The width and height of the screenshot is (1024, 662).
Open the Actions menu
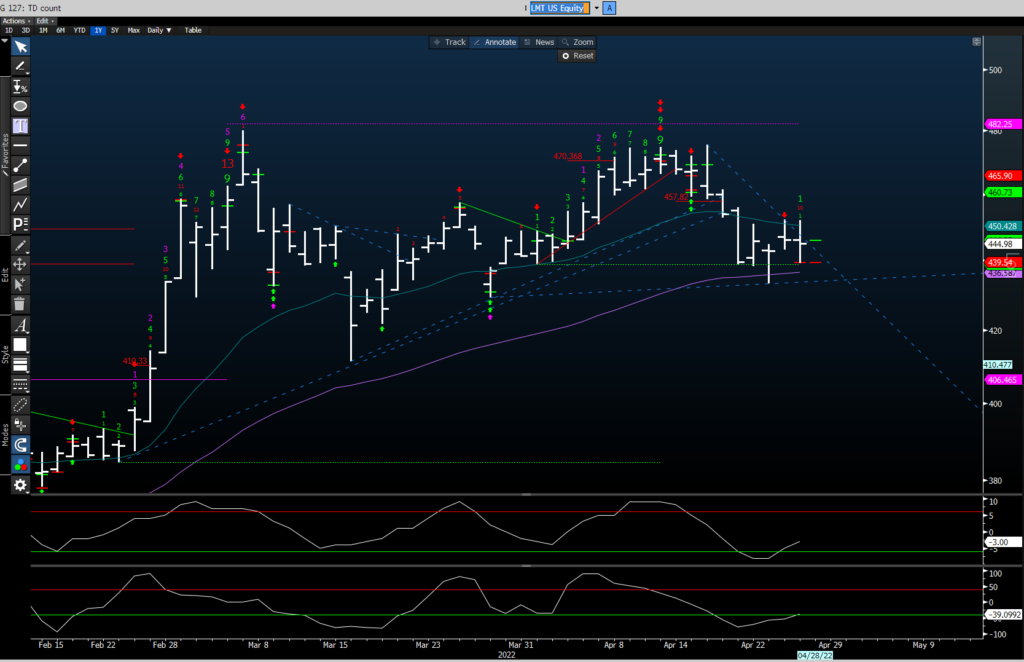tap(16, 21)
